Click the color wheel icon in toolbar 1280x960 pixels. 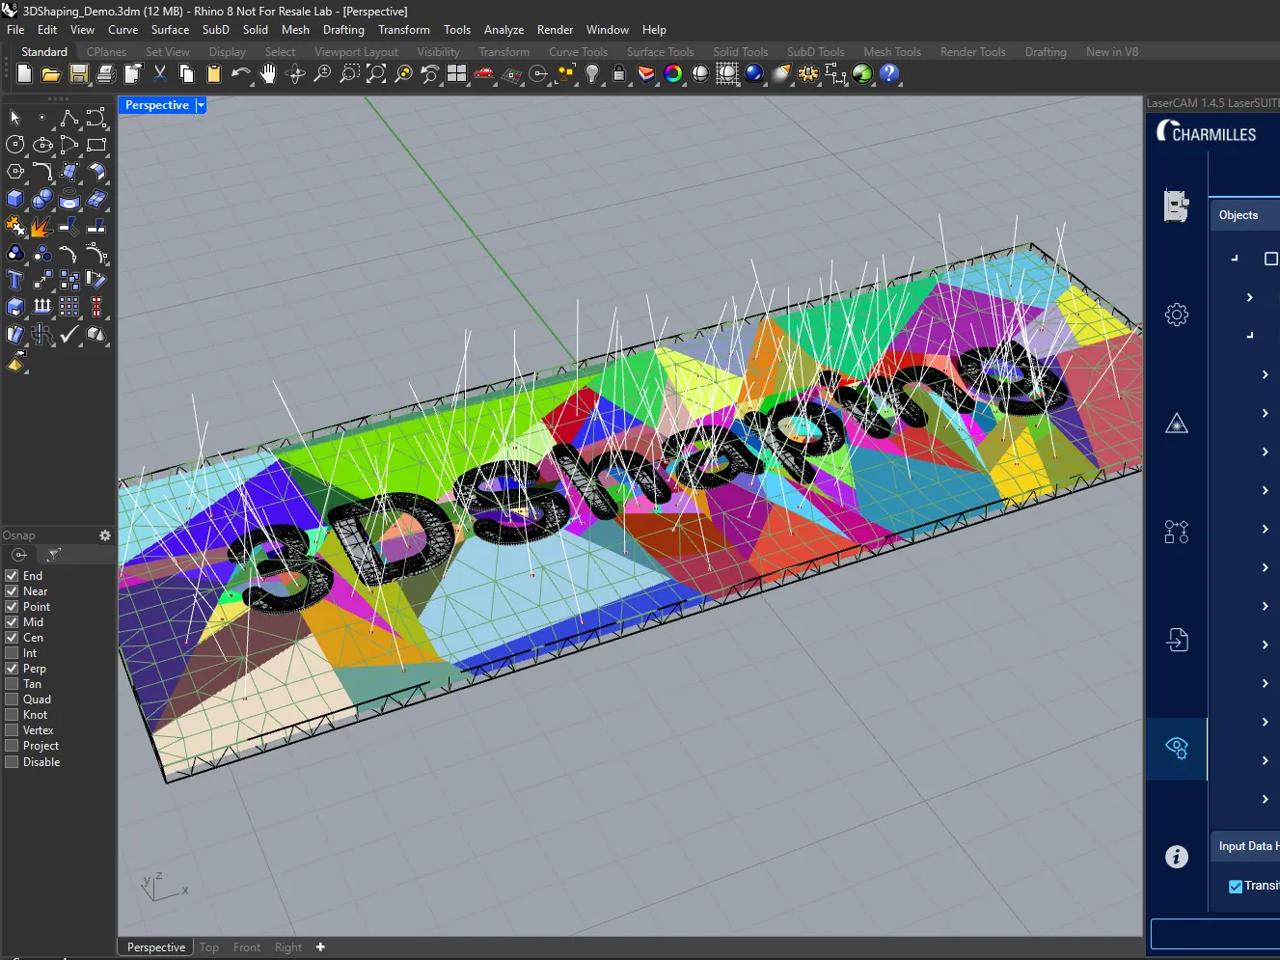coord(673,74)
